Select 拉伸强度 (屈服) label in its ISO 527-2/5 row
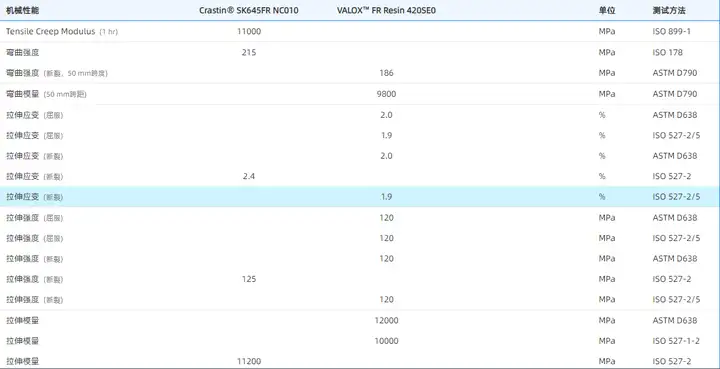 point(34,238)
